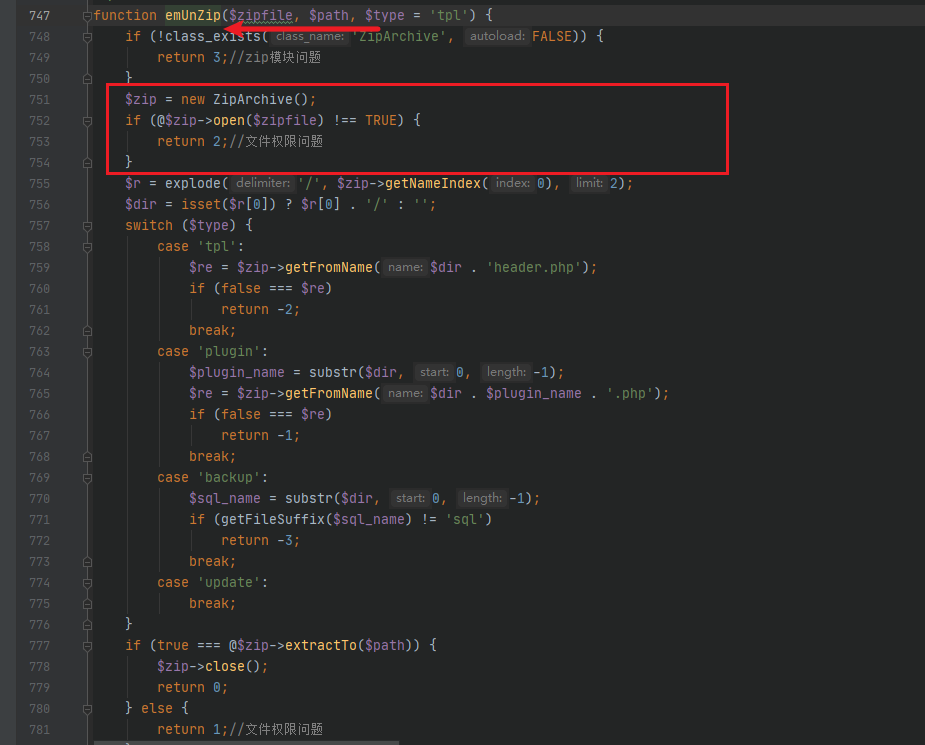Image resolution: width=925 pixels, height=745 pixels.
Task: Click the 'return -3;' statement
Action: (261, 541)
